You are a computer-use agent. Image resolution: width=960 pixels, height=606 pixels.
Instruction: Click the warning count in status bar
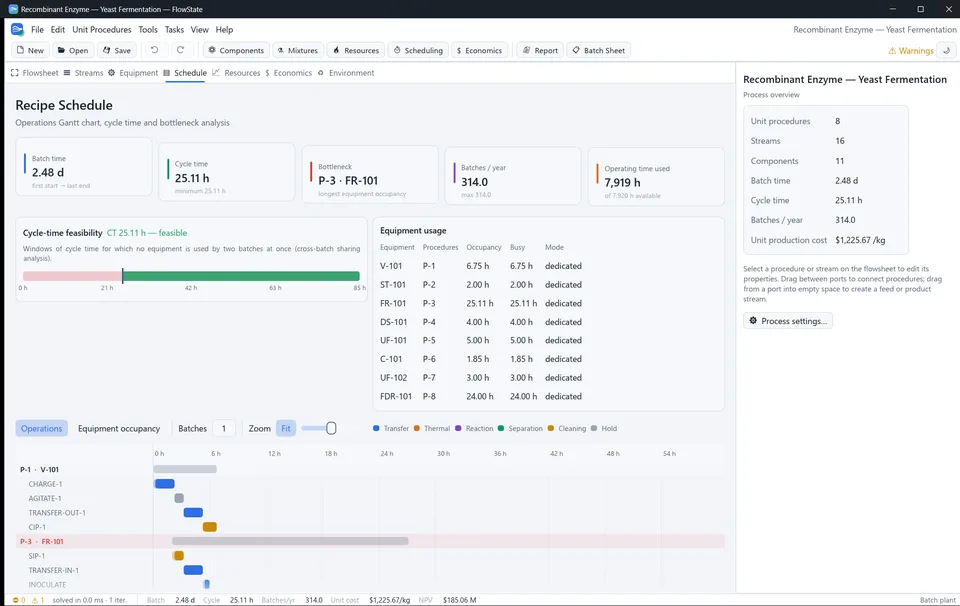point(37,600)
